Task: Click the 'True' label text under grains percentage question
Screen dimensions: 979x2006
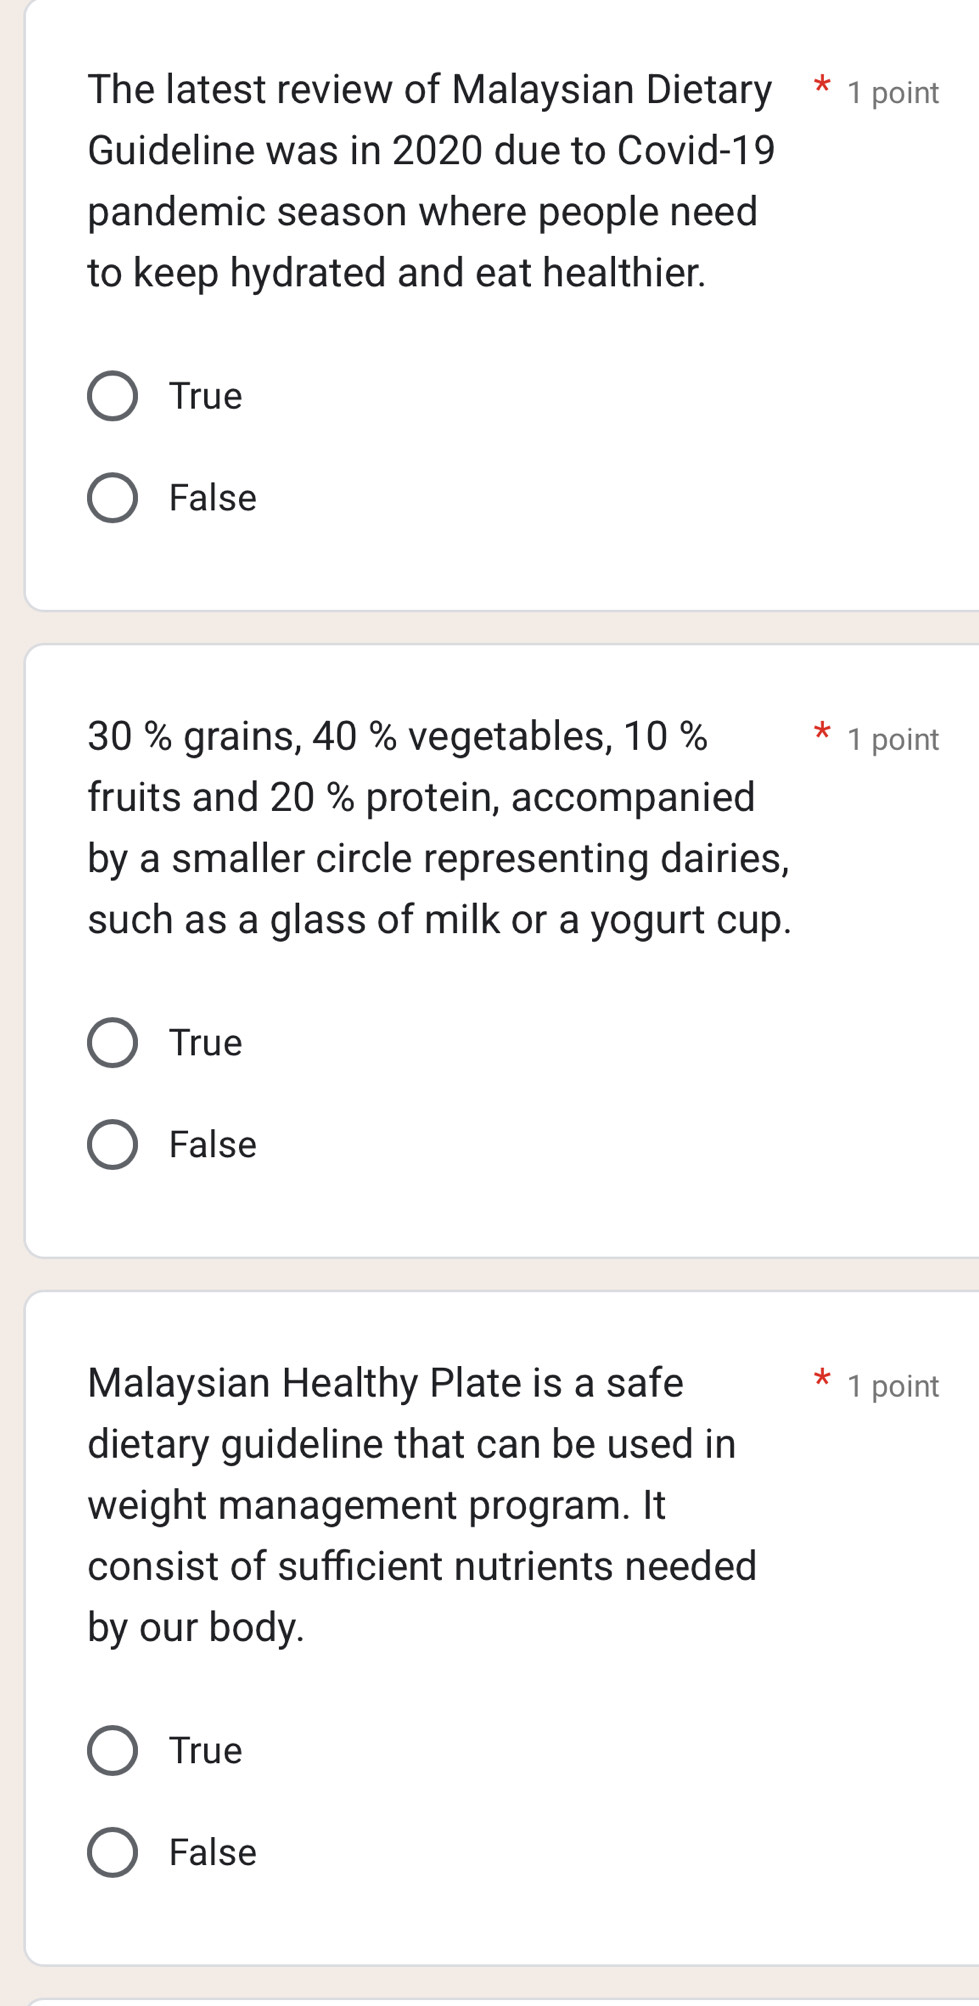Action: coord(206,1043)
